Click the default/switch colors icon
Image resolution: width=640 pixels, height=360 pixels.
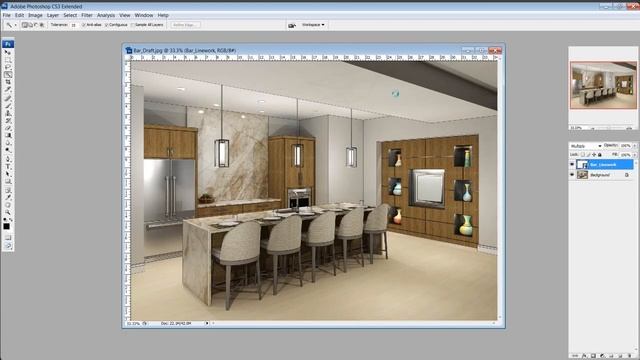[x=7, y=220]
